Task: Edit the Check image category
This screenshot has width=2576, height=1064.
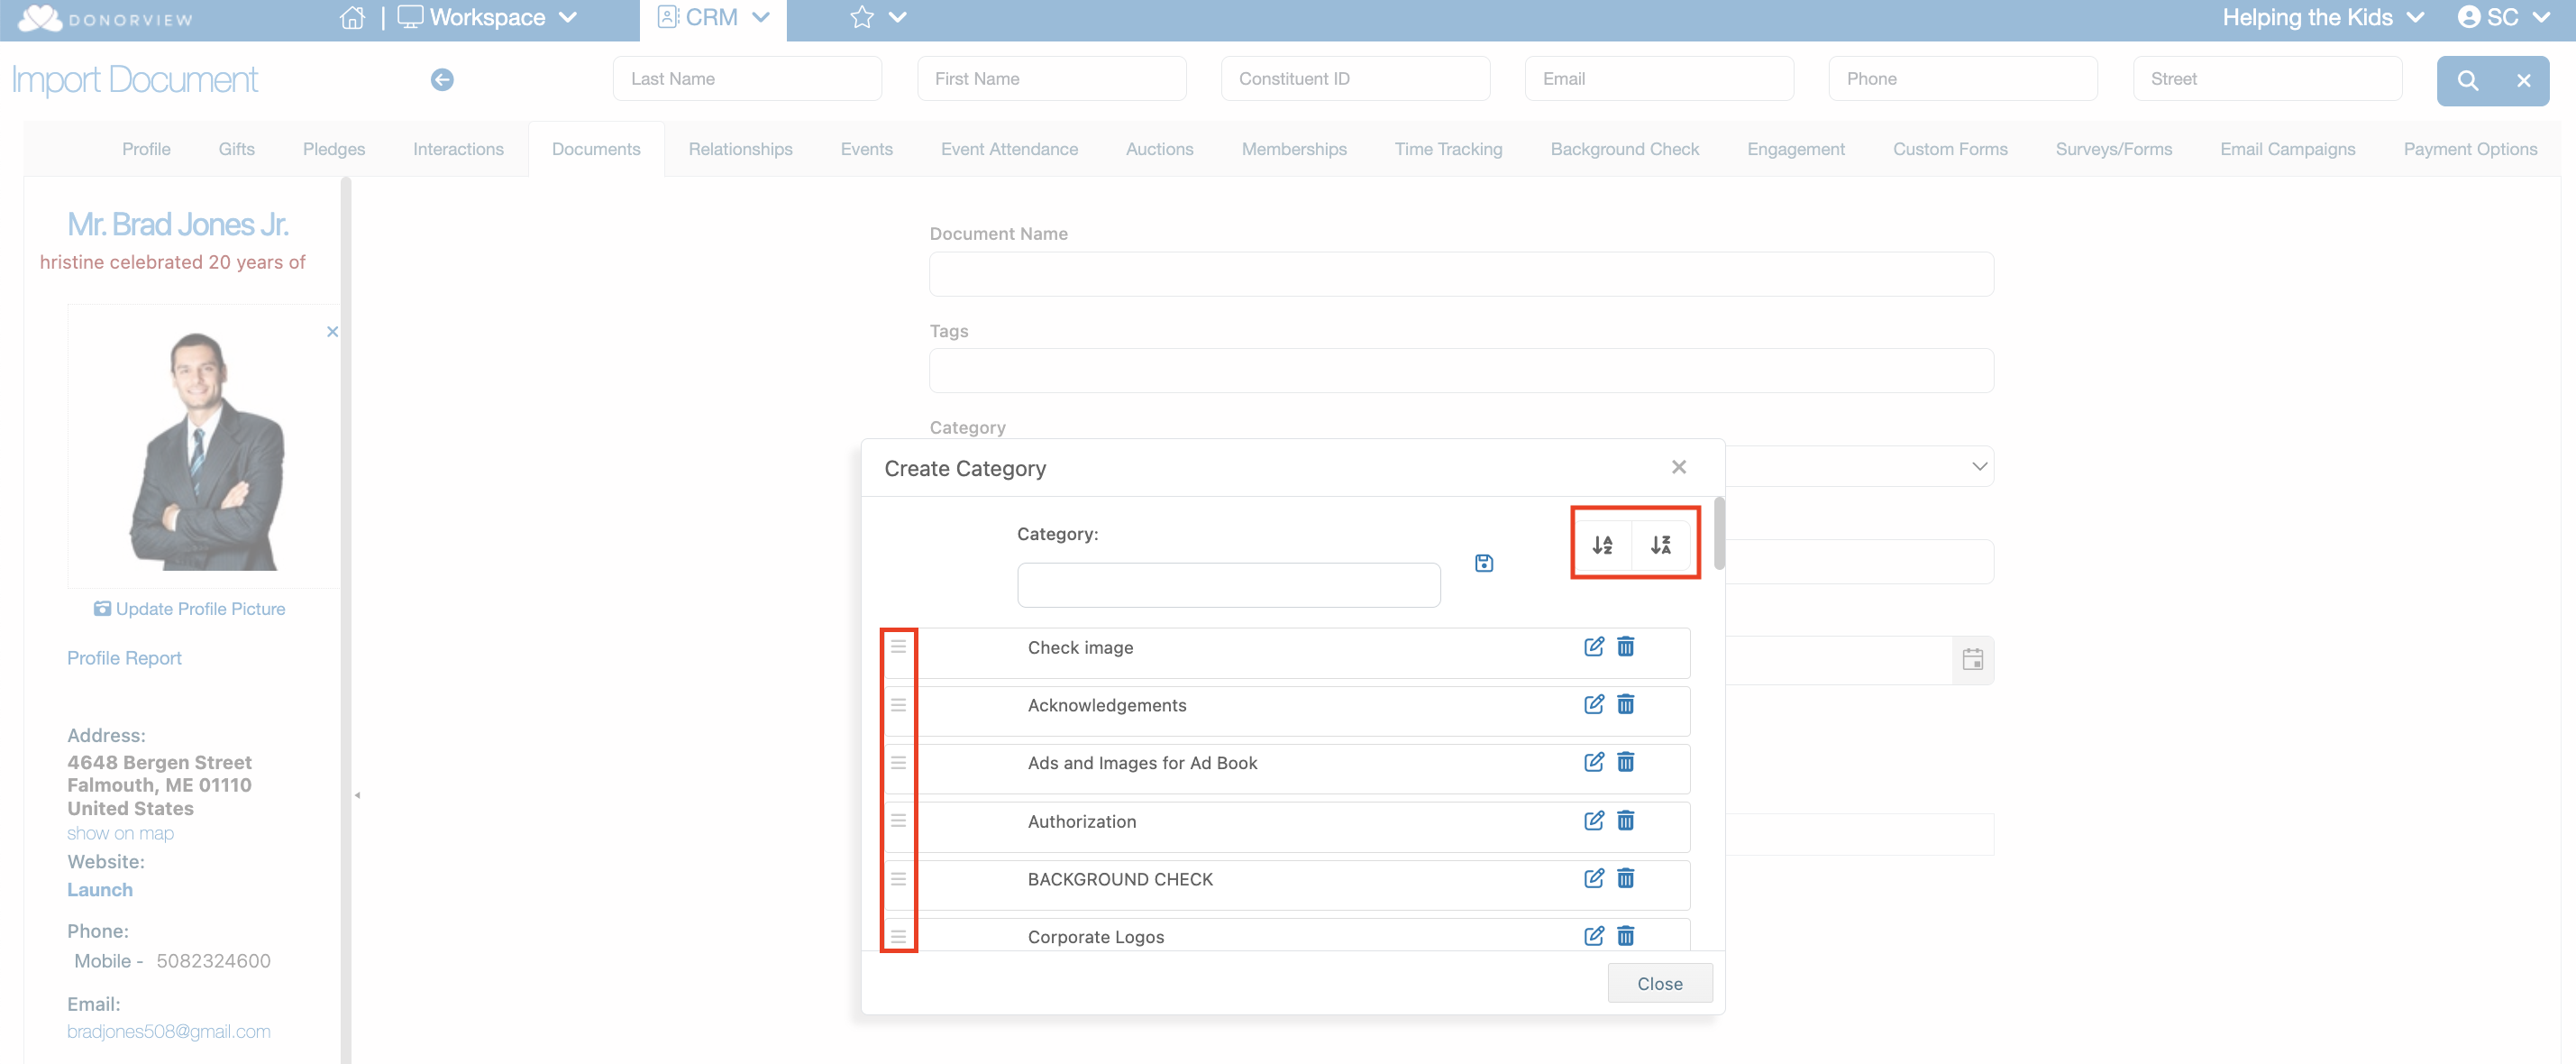Action: 1594,647
